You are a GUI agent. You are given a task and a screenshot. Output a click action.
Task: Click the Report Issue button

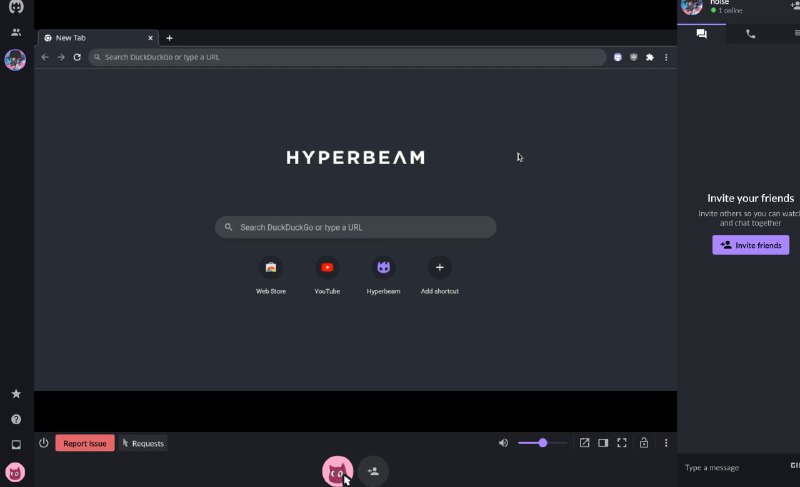(x=85, y=443)
